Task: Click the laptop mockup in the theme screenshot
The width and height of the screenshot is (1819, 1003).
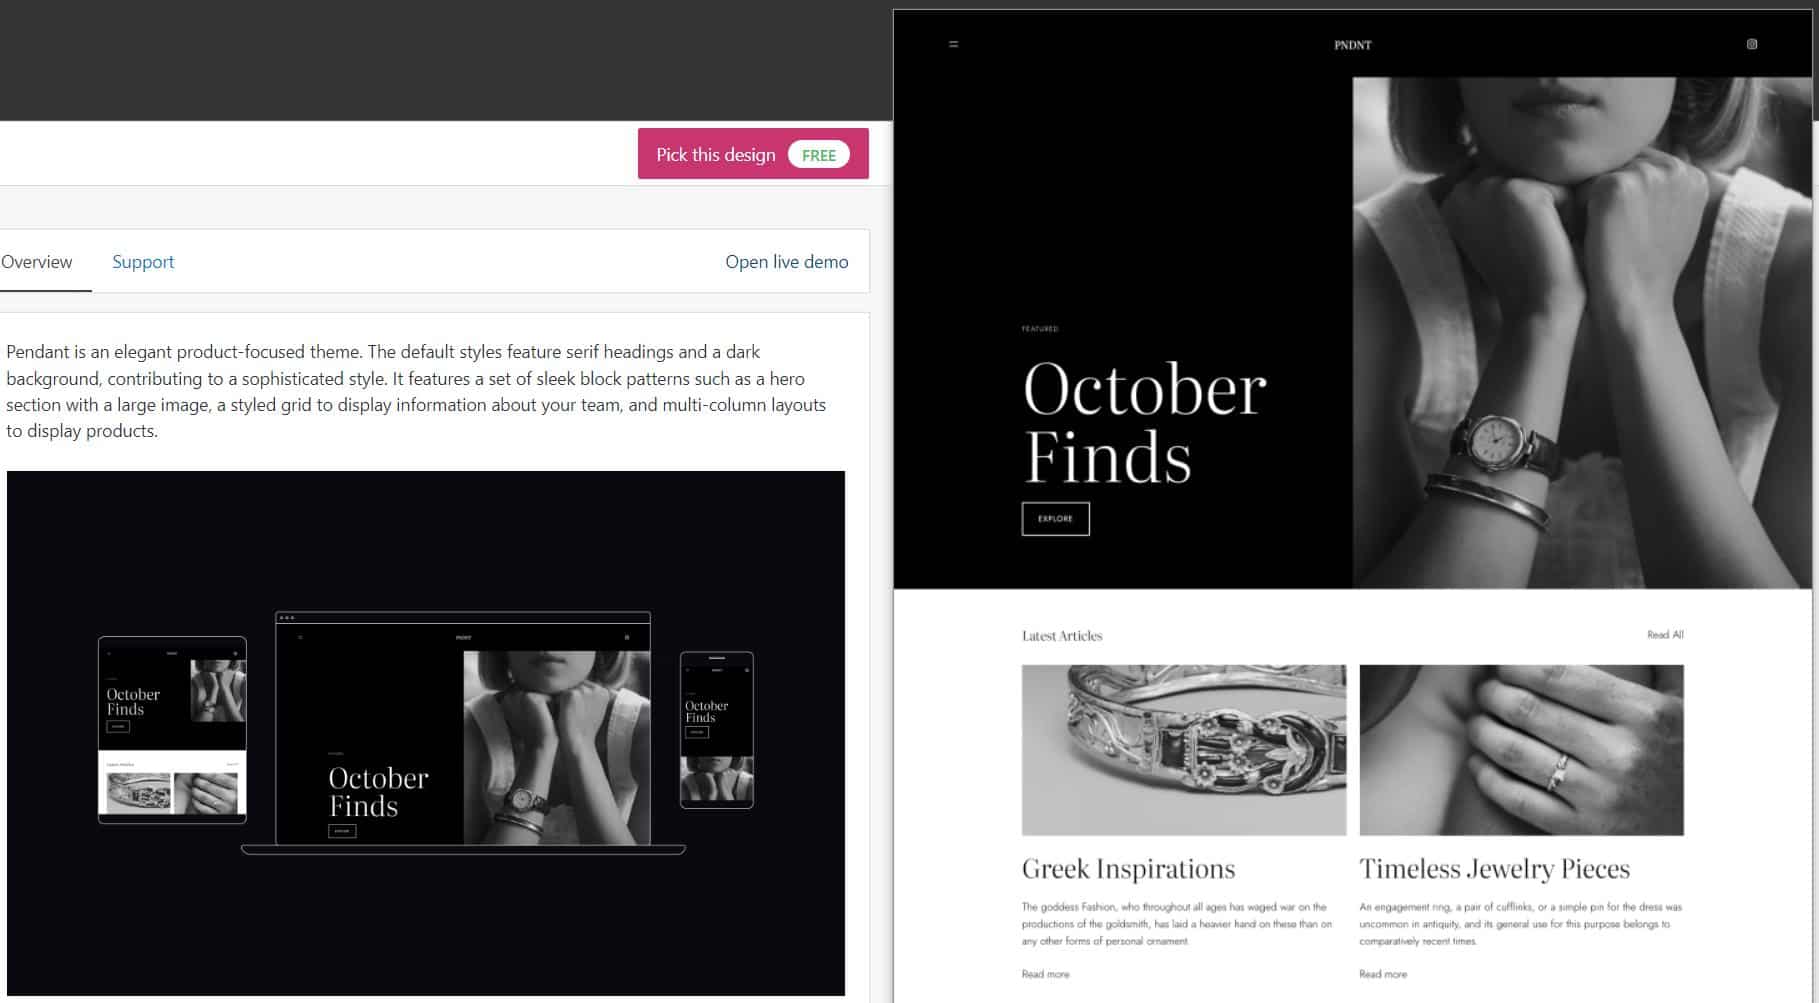Action: [x=463, y=732]
